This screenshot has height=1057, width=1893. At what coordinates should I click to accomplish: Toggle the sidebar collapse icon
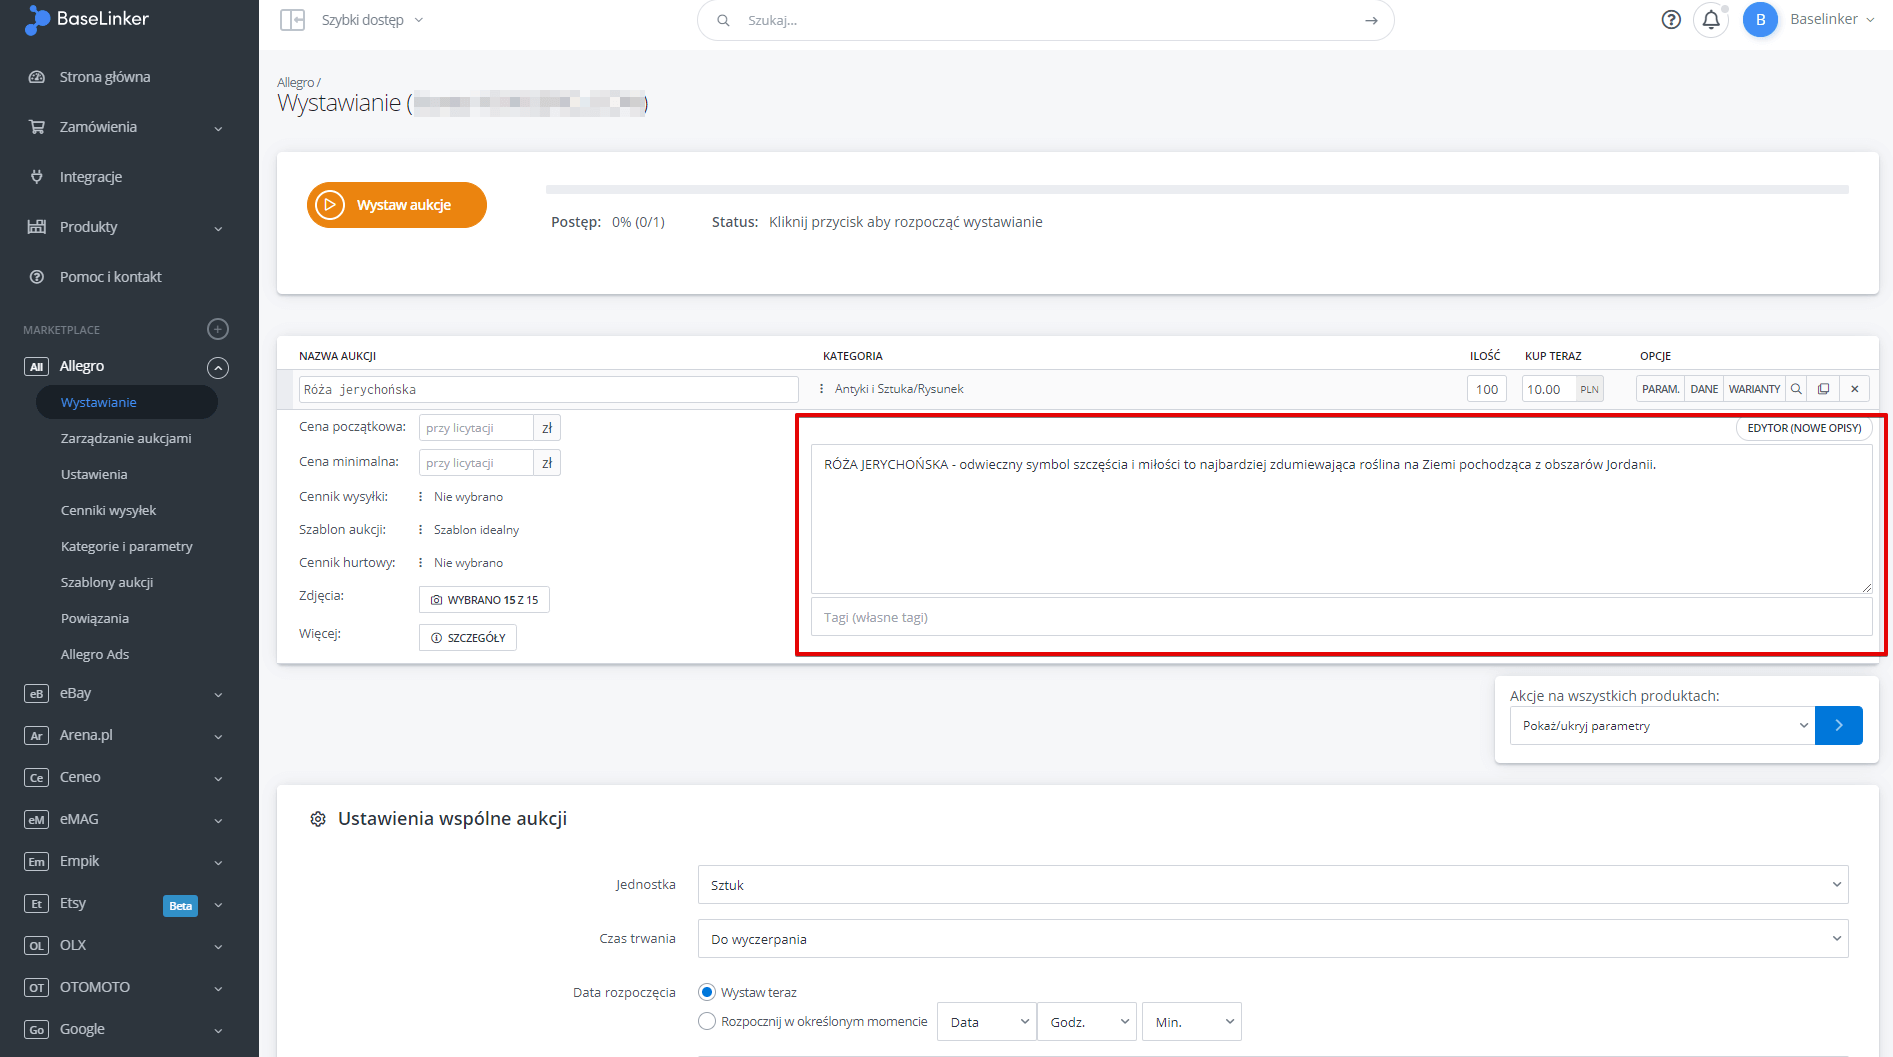pyautogui.click(x=292, y=20)
